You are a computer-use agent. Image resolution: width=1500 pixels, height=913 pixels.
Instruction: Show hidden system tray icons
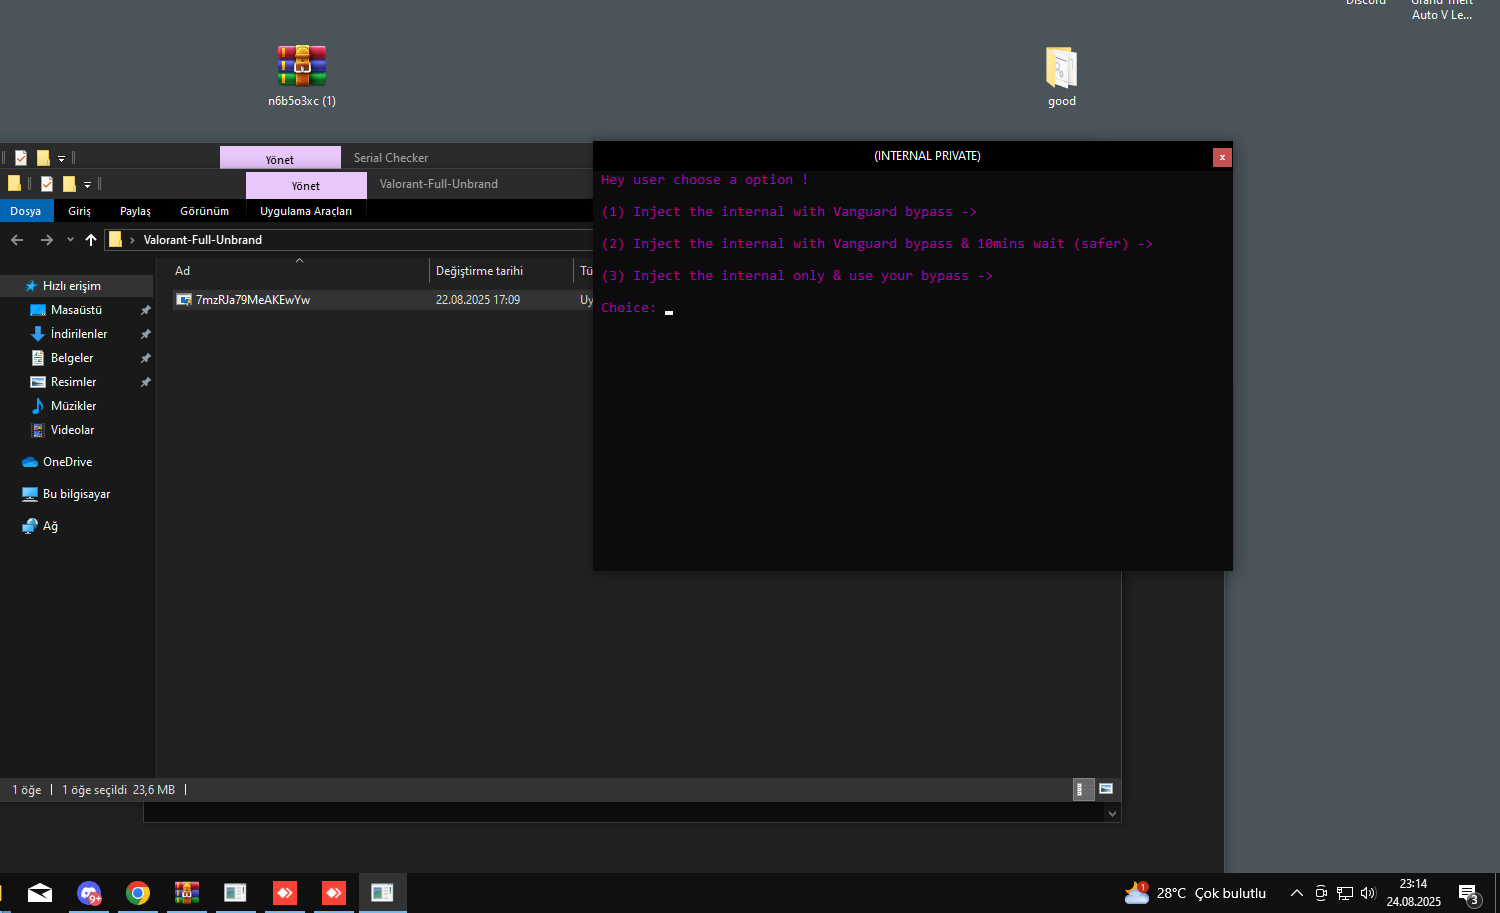coord(1296,893)
